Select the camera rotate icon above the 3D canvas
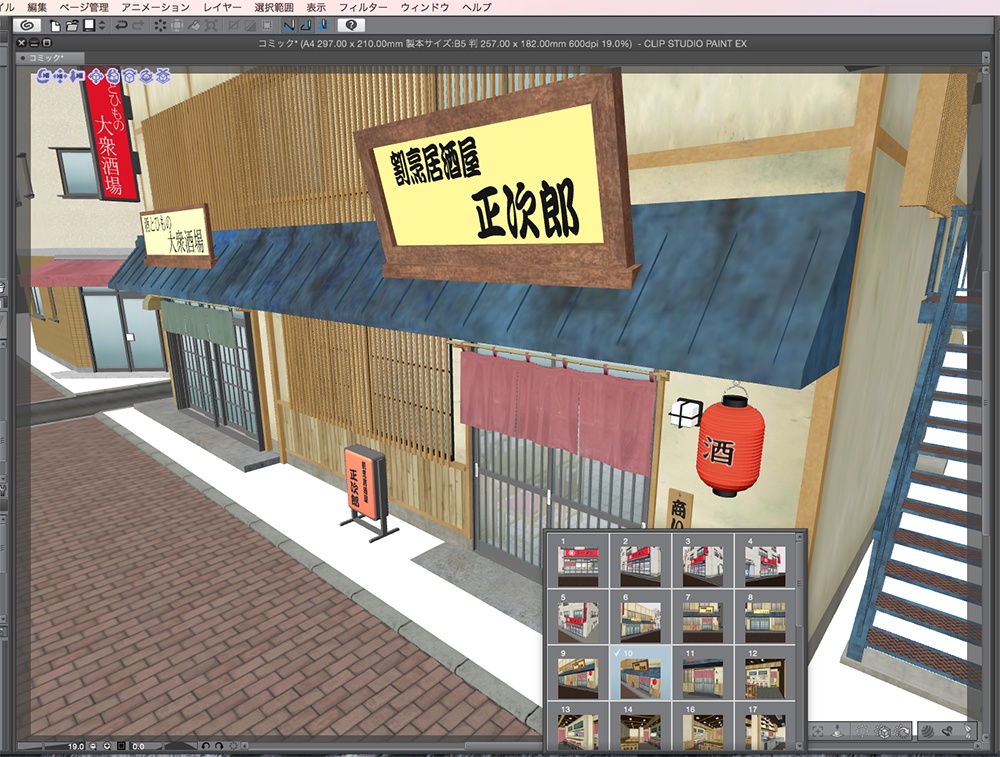Image resolution: width=1000 pixels, height=757 pixels. (x=44, y=76)
